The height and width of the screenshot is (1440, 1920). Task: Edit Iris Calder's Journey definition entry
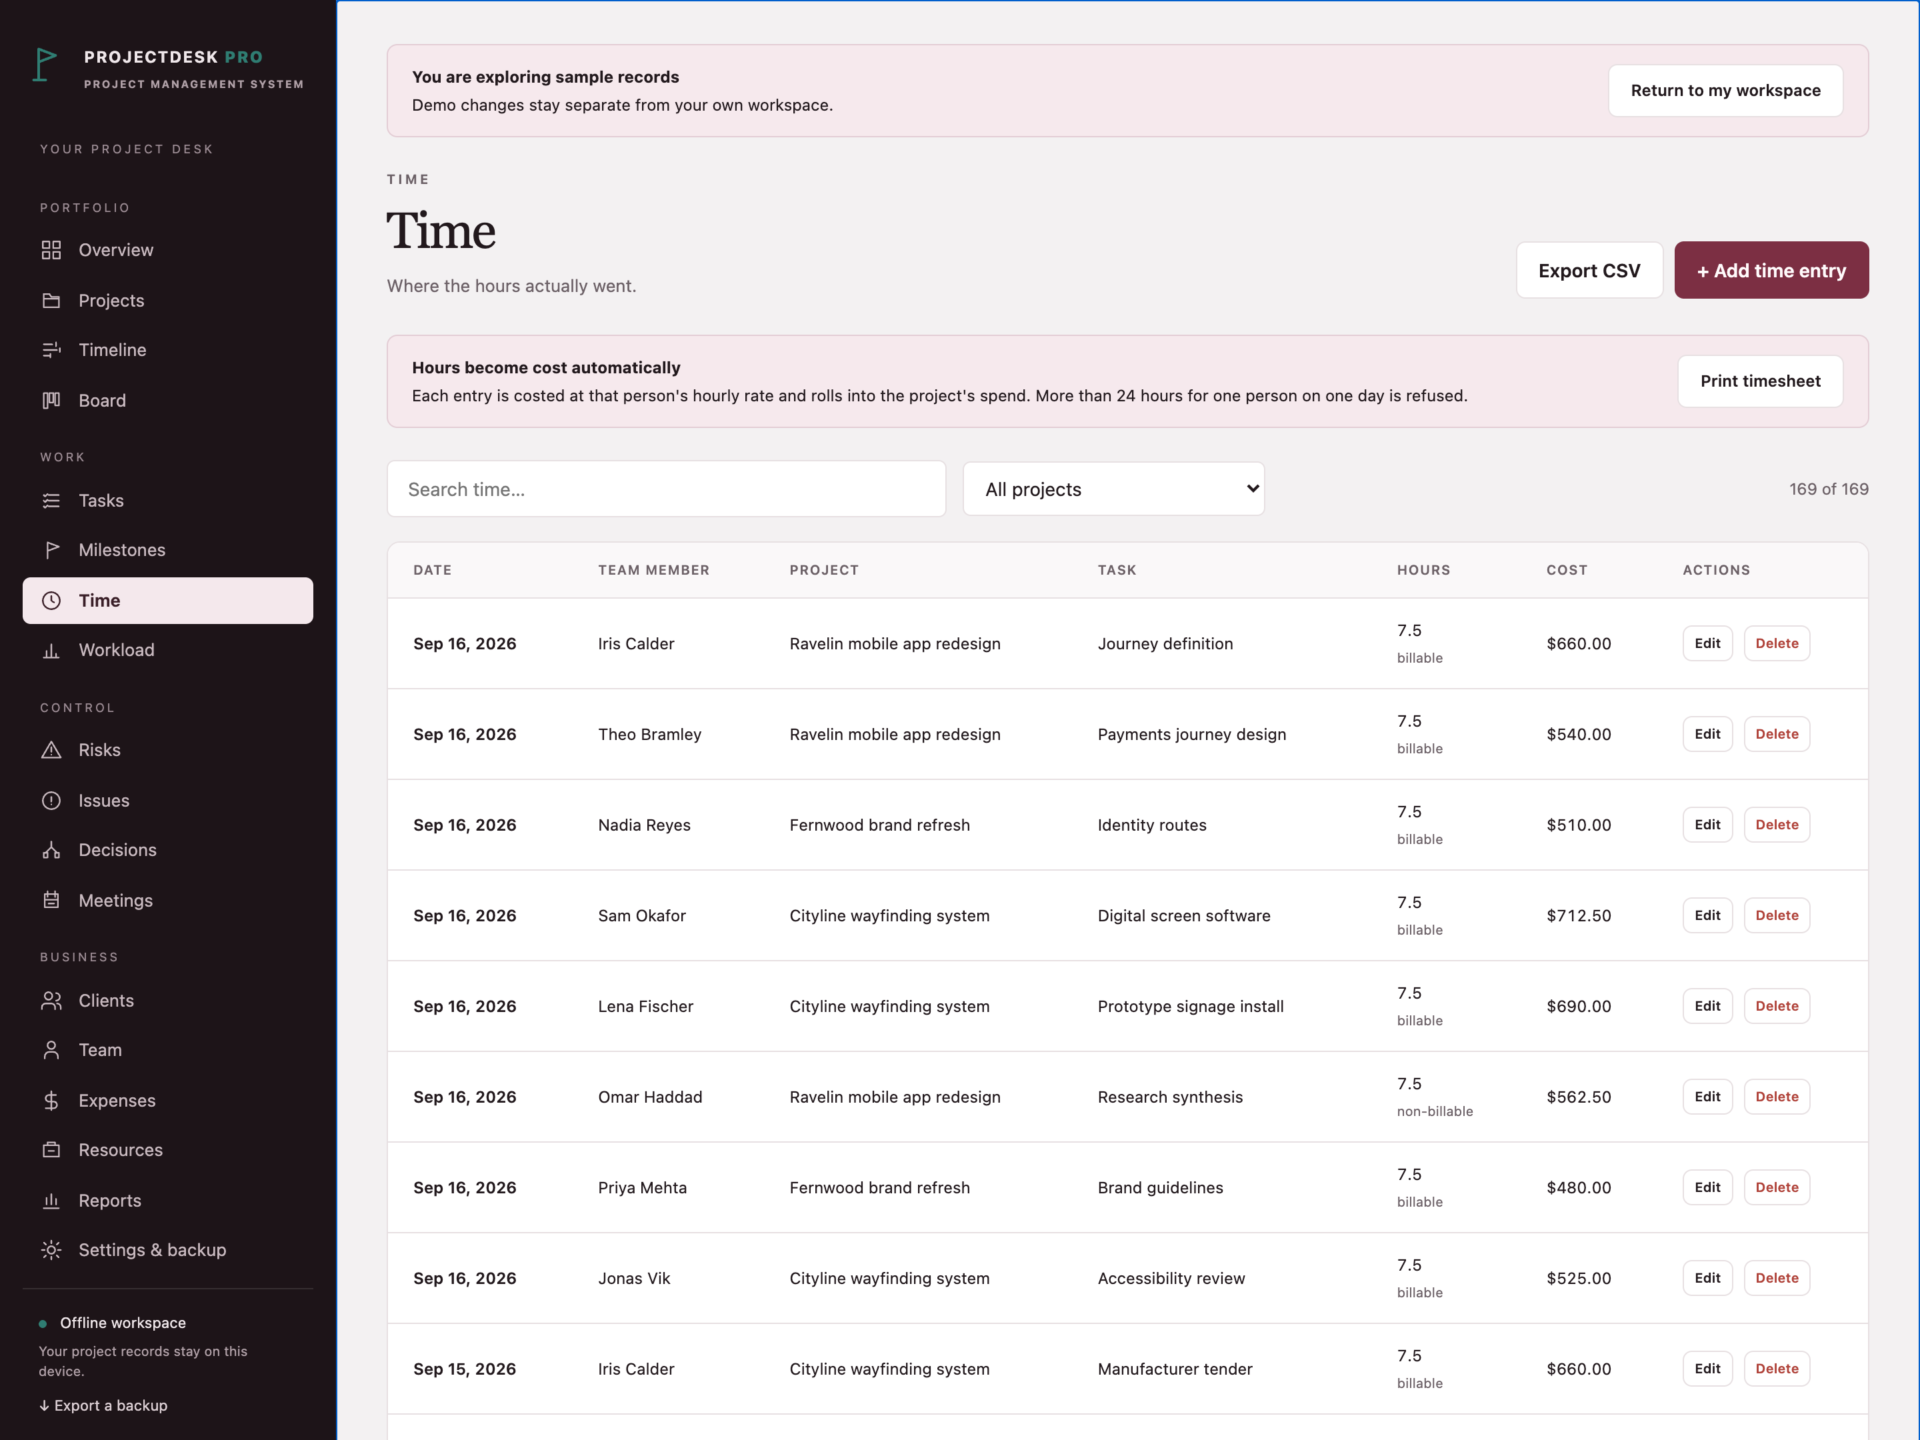pos(1707,643)
